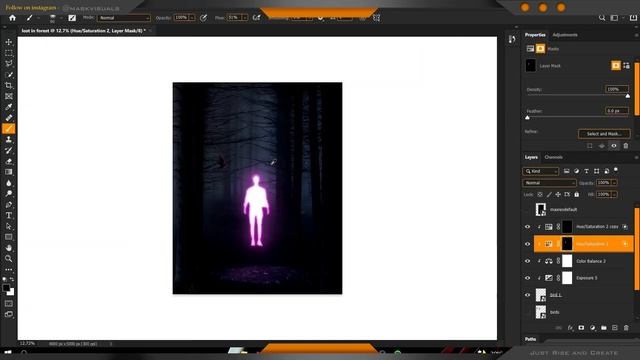Select the Zoom tool

(9, 258)
